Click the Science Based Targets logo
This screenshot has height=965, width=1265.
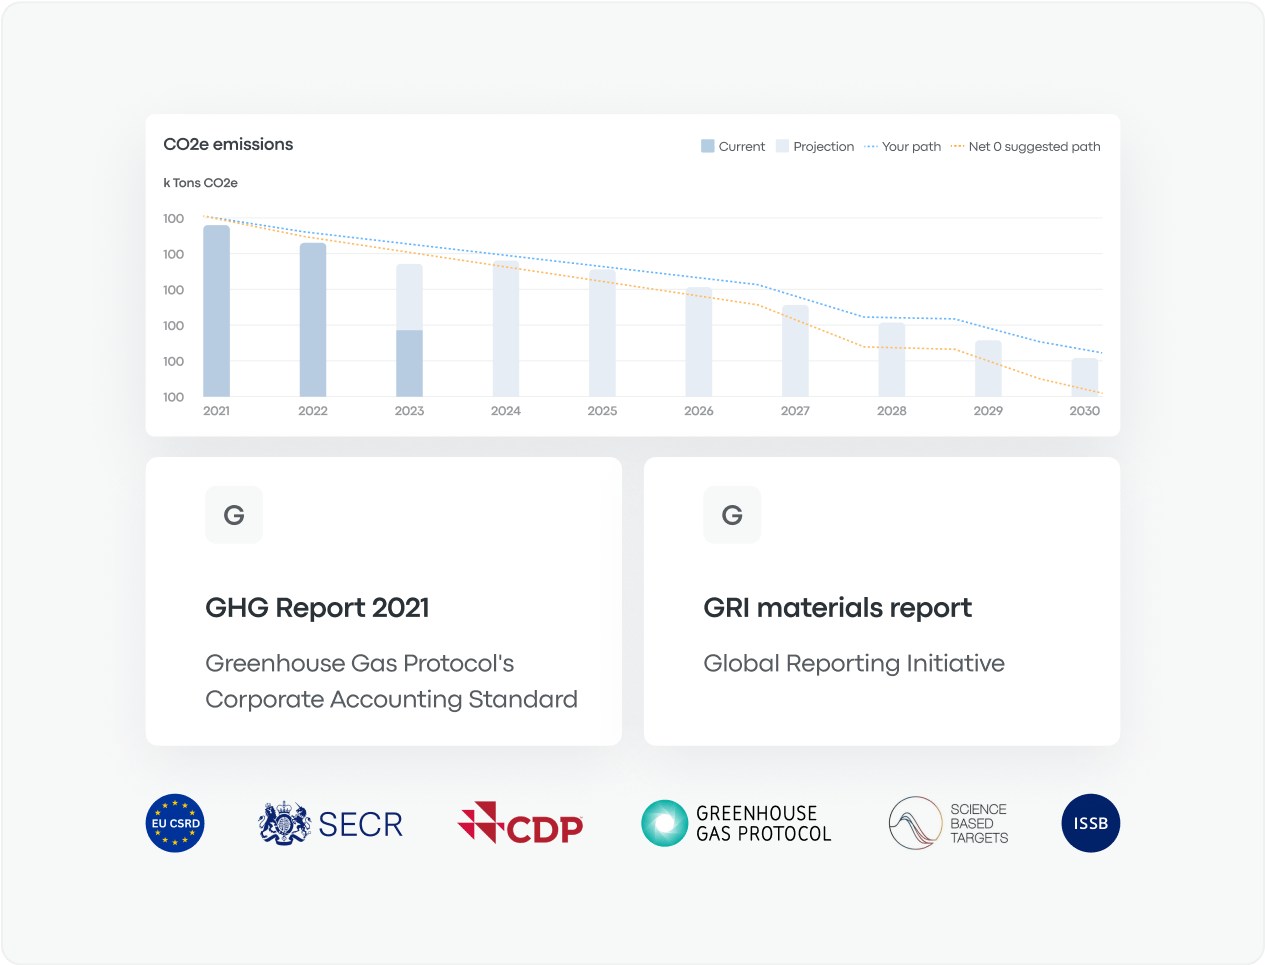pyautogui.click(x=948, y=823)
